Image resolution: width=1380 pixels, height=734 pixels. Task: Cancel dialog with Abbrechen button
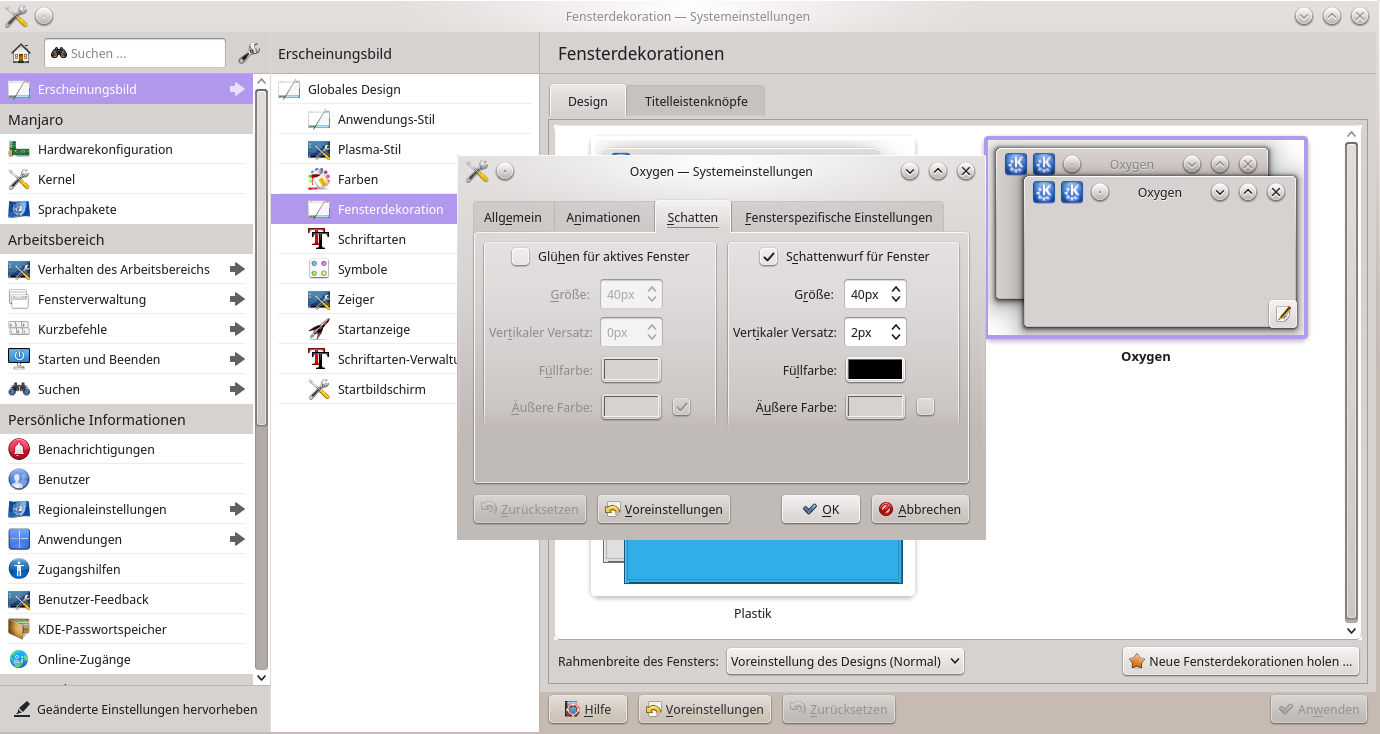[920, 509]
